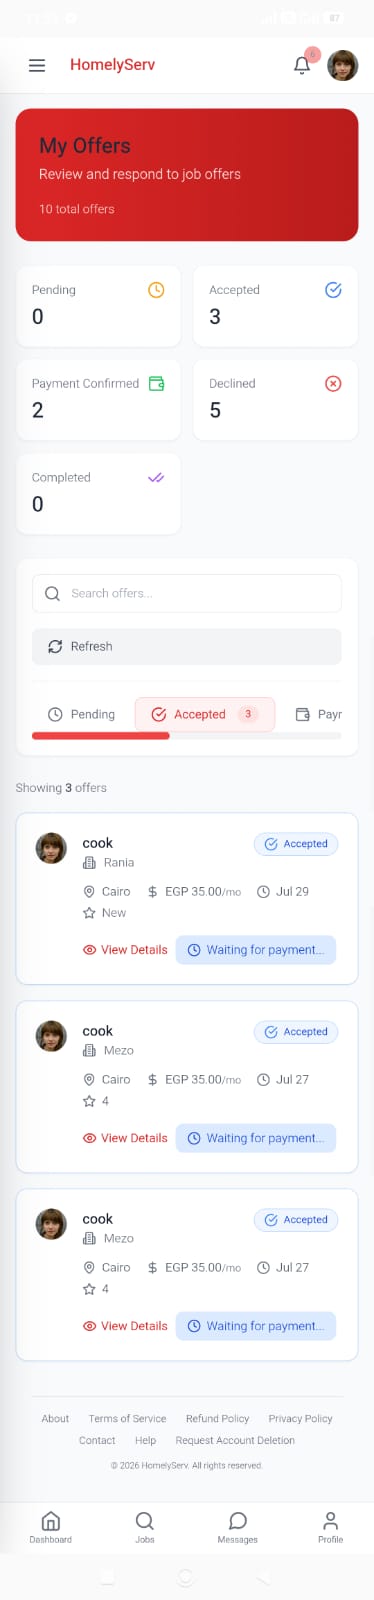The height and width of the screenshot is (1600, 374).
Task: Open the notifications bell
Action: [301, 65]
